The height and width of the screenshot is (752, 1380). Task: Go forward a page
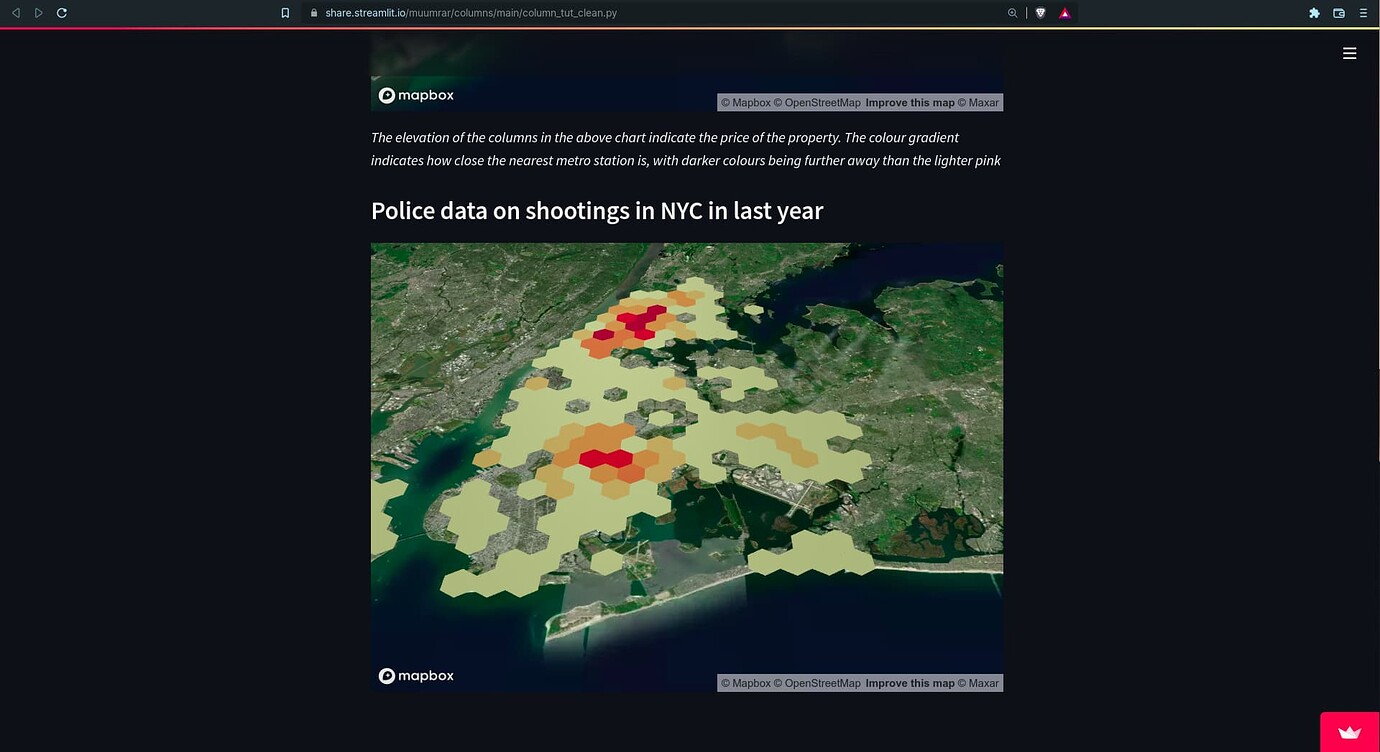tap(38, 13)
